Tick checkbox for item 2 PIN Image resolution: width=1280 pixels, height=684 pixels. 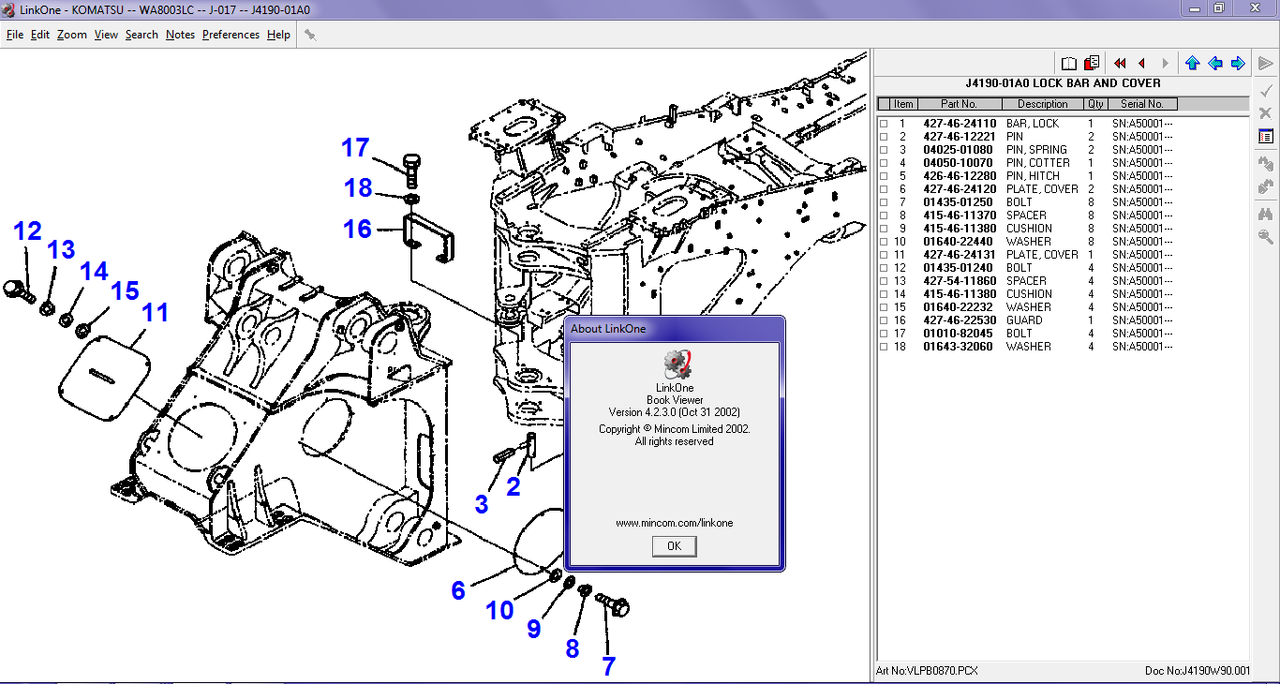884,137
